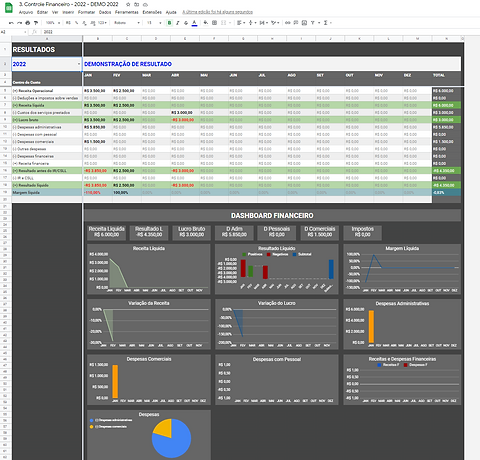The height and width of the screenshot is (460, 480).
Task: Open the fill color picker
Action: pyautogui.click(x=206, y=23)
